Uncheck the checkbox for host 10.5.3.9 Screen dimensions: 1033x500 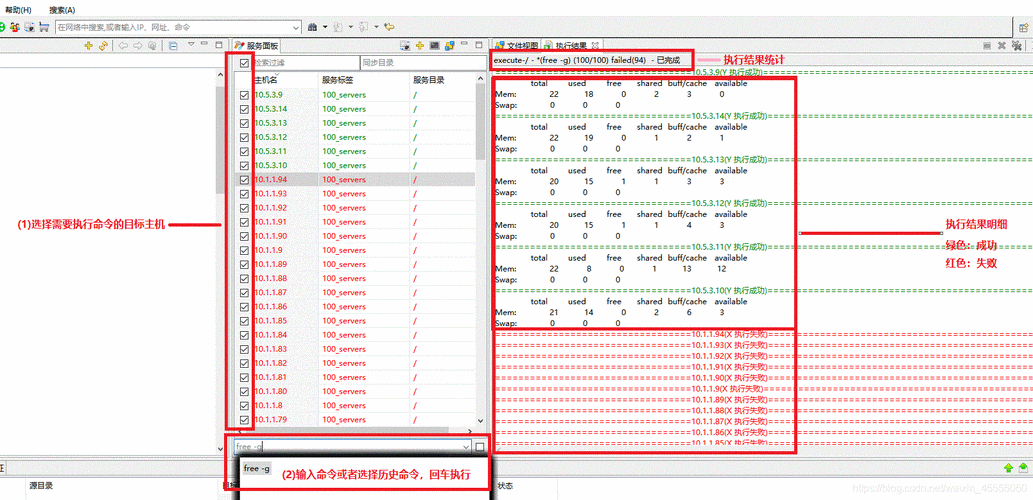coord(244,94)
